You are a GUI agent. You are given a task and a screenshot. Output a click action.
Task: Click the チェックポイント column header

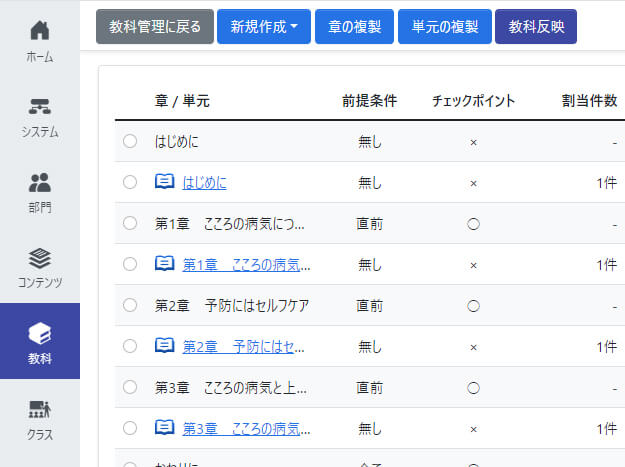(474, 101)
